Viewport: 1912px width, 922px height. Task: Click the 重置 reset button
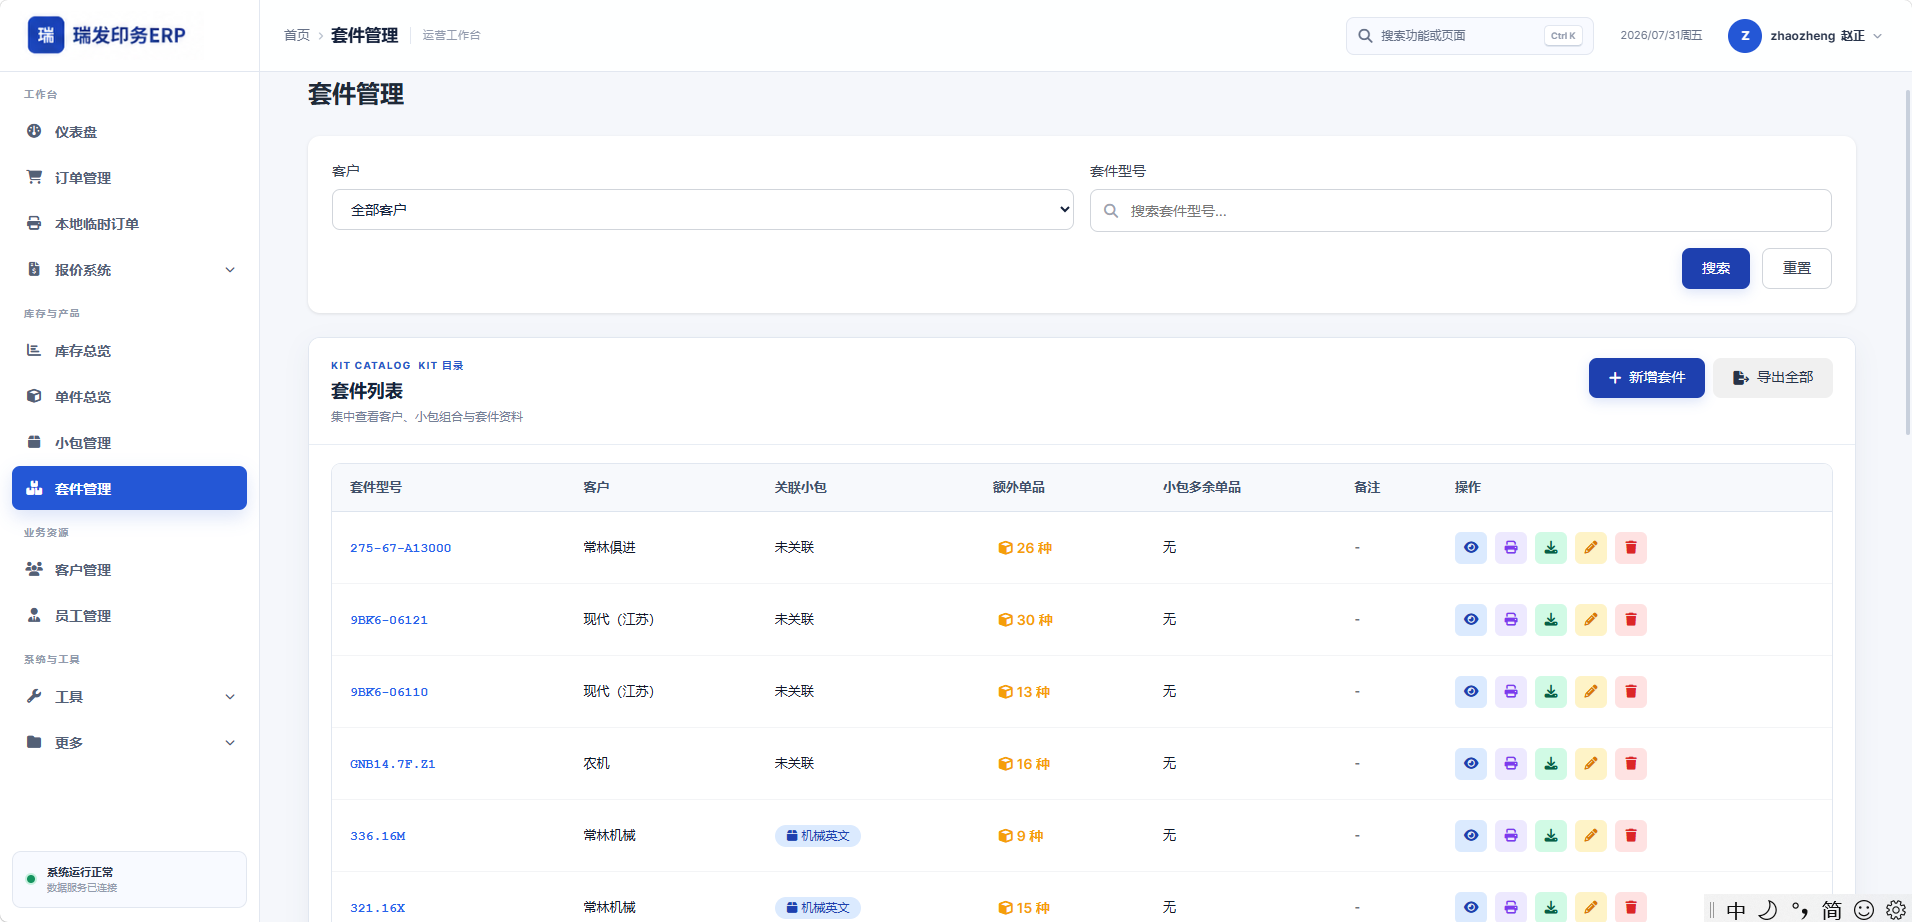click(x=1797, y=268)
